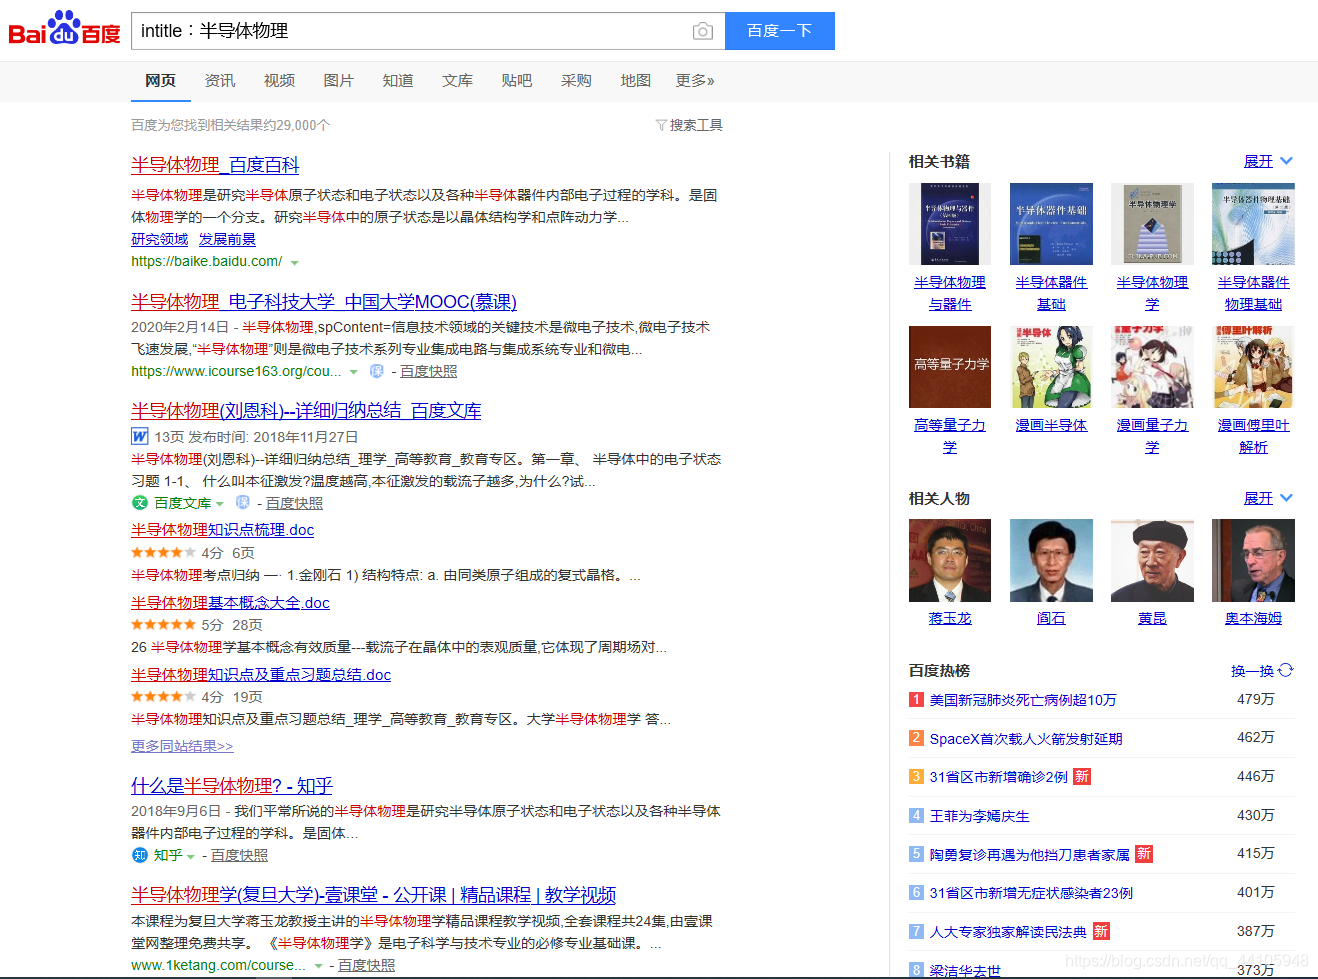Expand dropdown arrow beside baike.baidu.com URL
Image resolution: width=1318 pixels, height=979 pixels.
pyautogui.click(x=294, y=262)
